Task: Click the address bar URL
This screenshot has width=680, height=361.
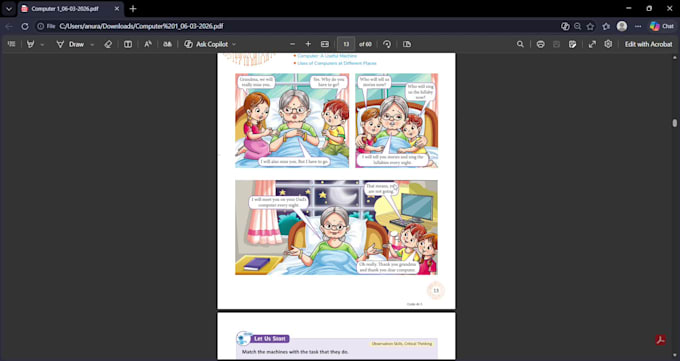Action: (x=141, y=26)
